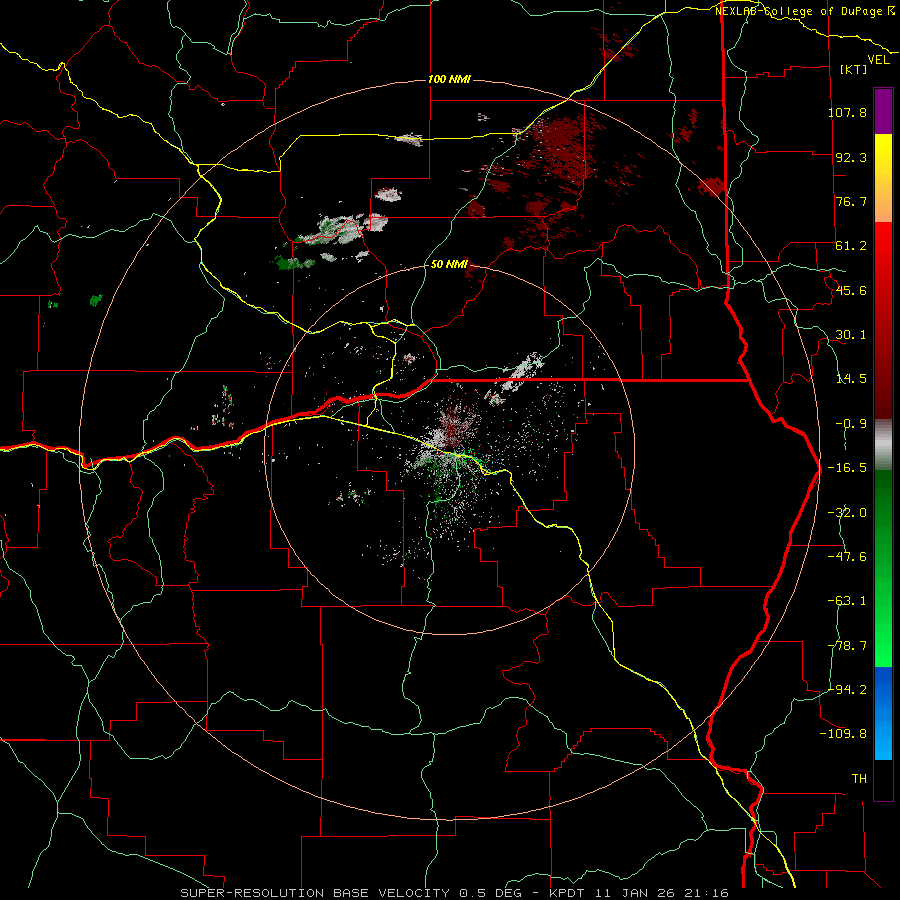This screenshot has height=900, width=900.
Task: Click the 30.1 velocity legend value
Action: pos(851,335)
